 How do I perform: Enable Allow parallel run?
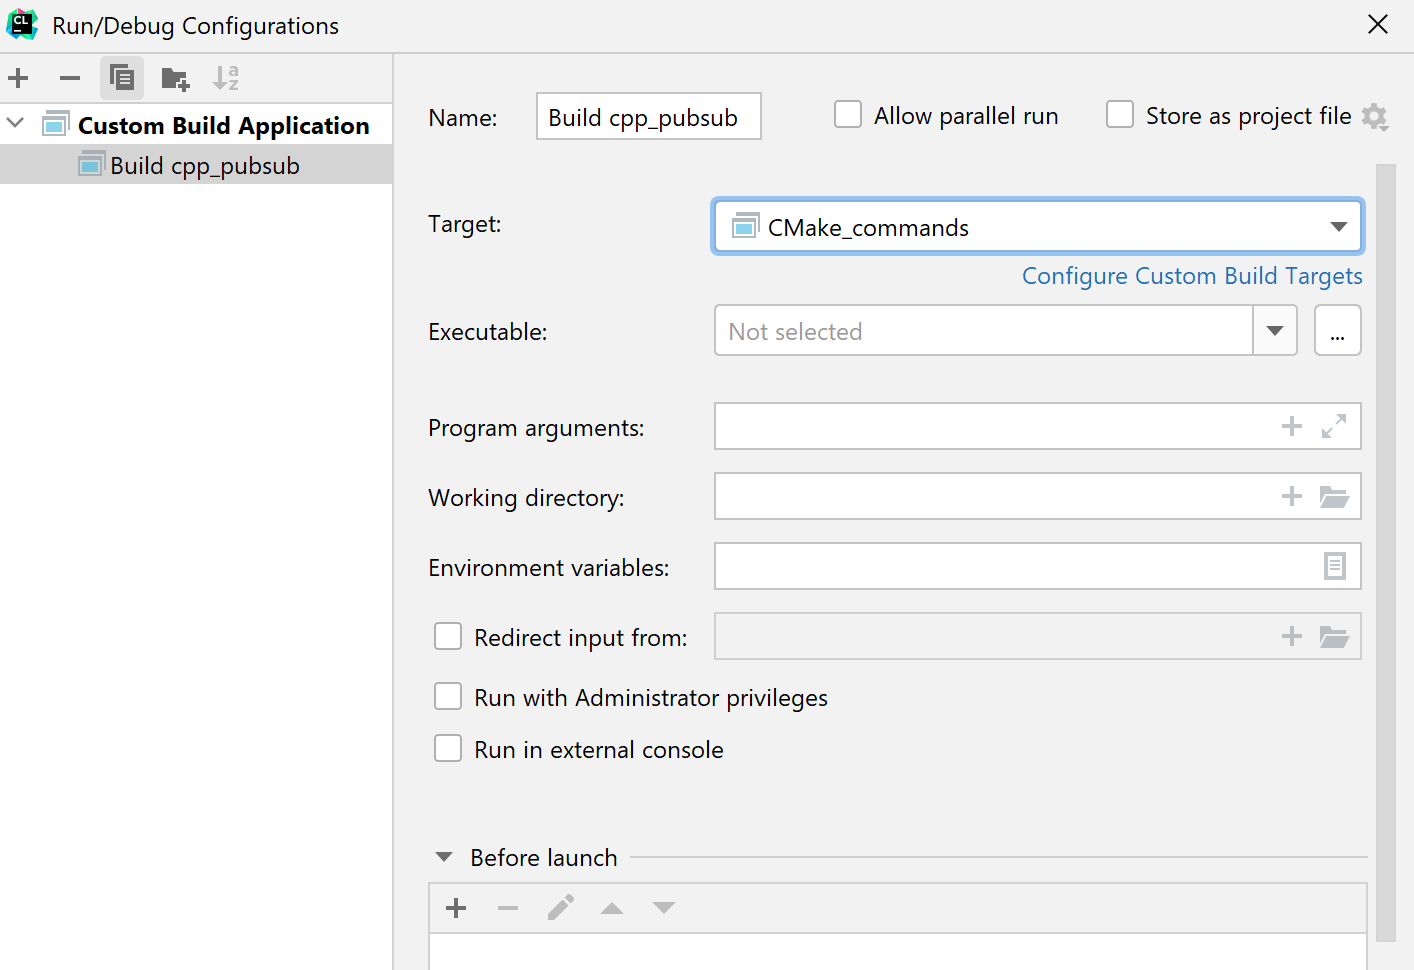point(848,114)
